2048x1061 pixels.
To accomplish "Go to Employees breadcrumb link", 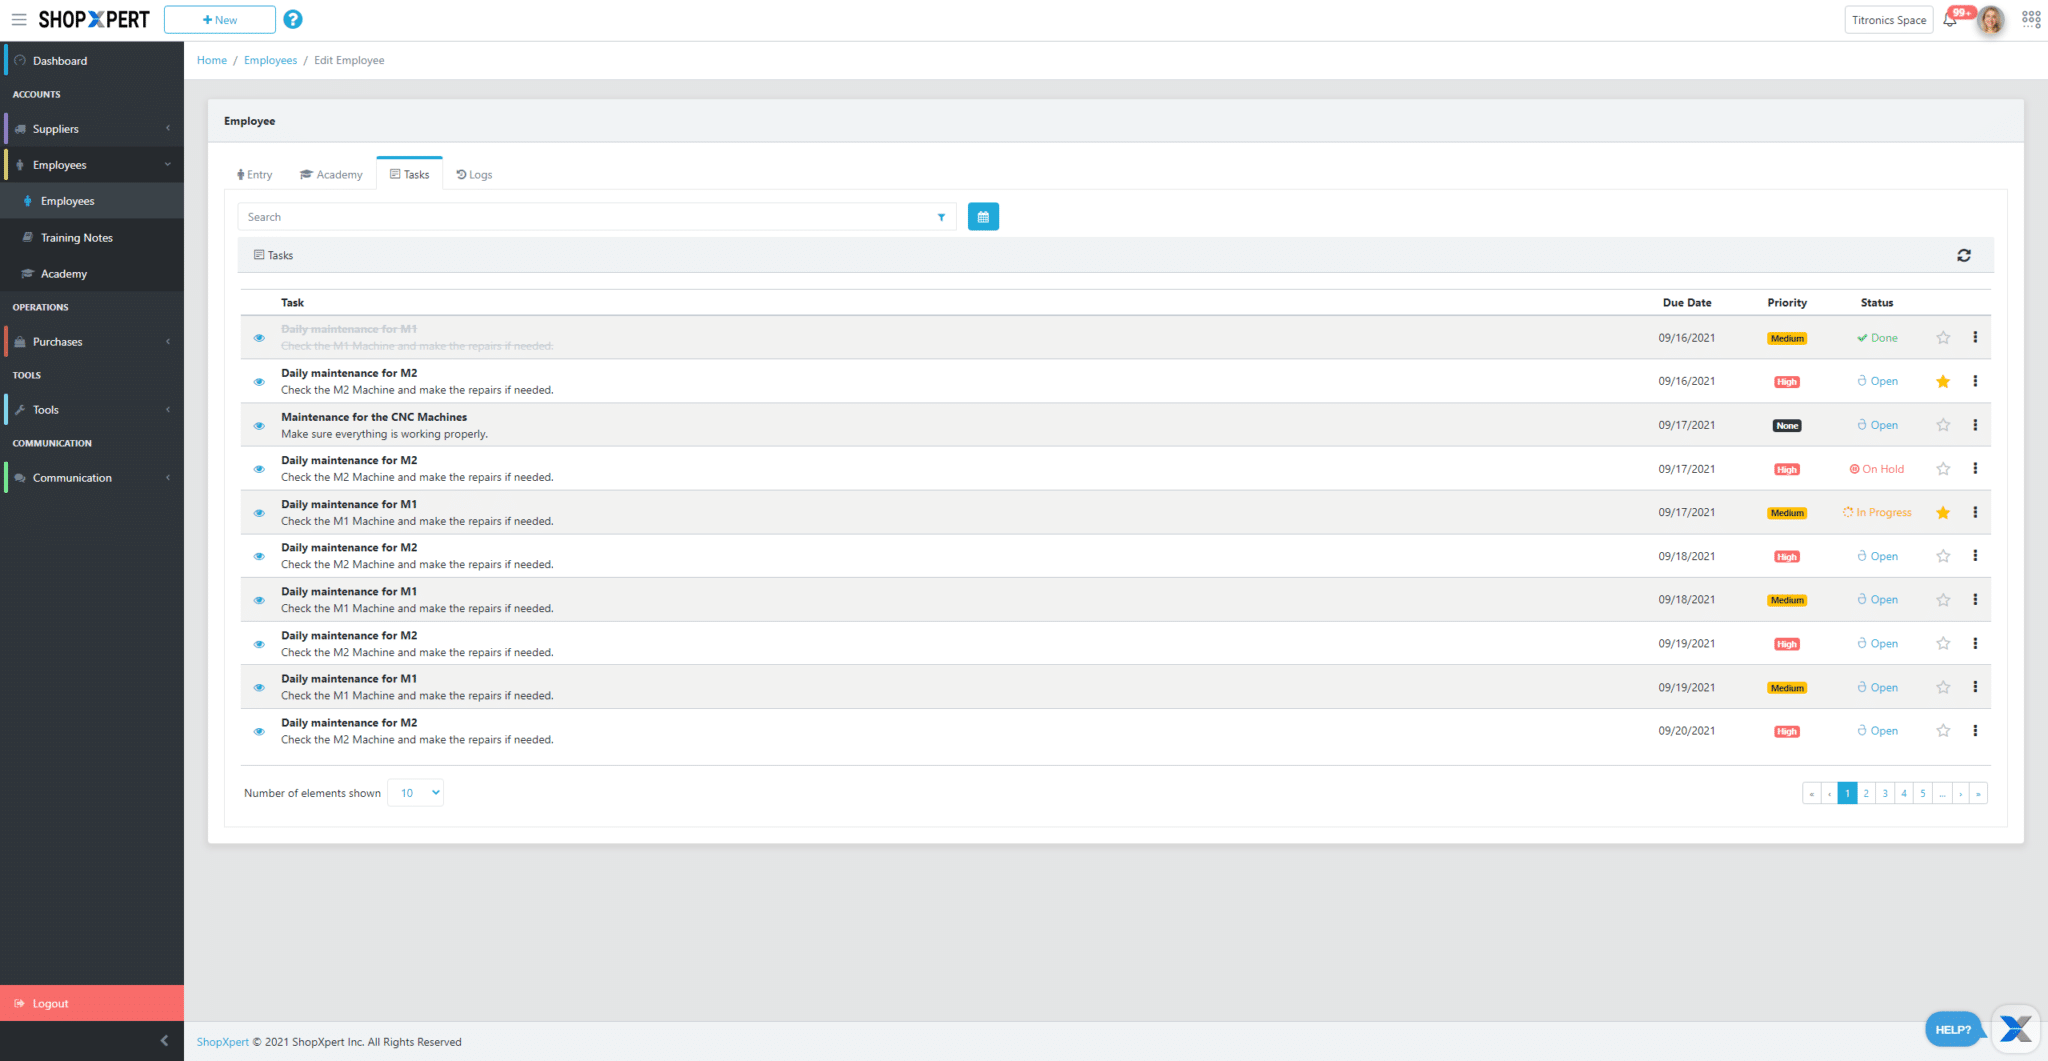I will 270,61.
